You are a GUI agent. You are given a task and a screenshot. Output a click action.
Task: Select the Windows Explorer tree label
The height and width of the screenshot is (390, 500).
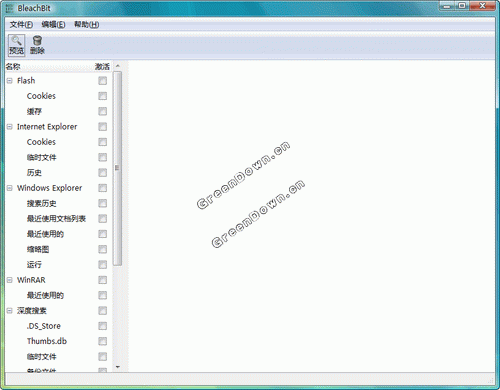tap(49, 188)
